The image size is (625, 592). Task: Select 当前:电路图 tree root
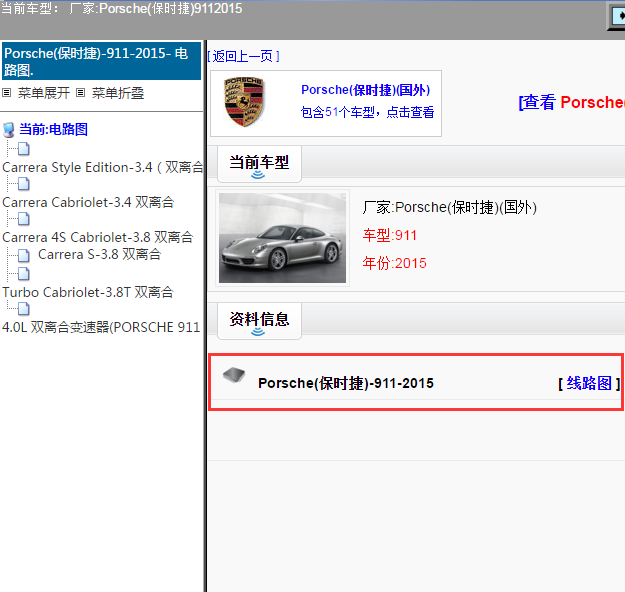(53, 130)
